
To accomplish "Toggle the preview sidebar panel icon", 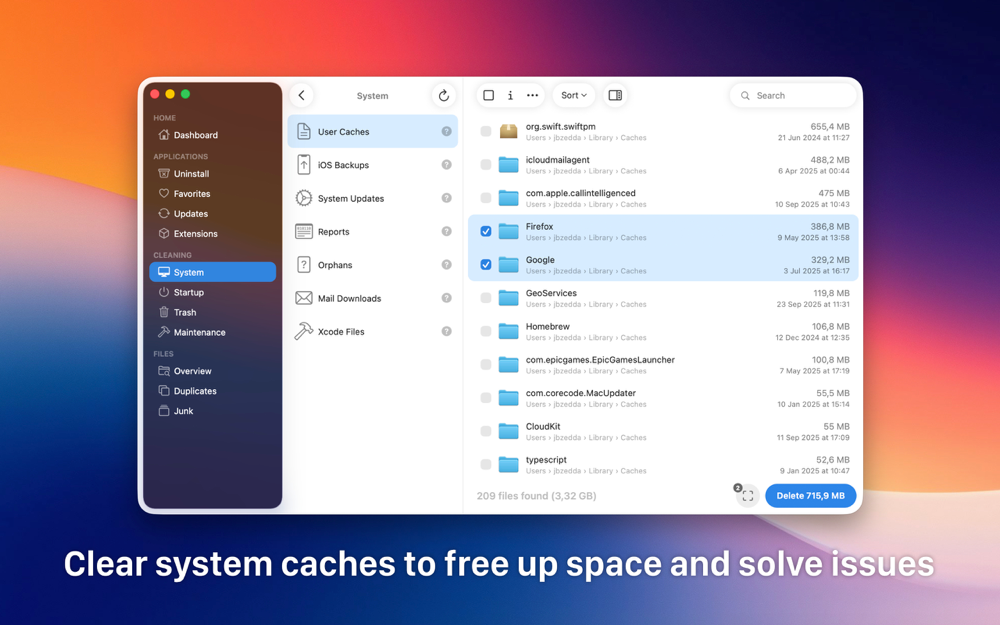I will click(615, 96).
